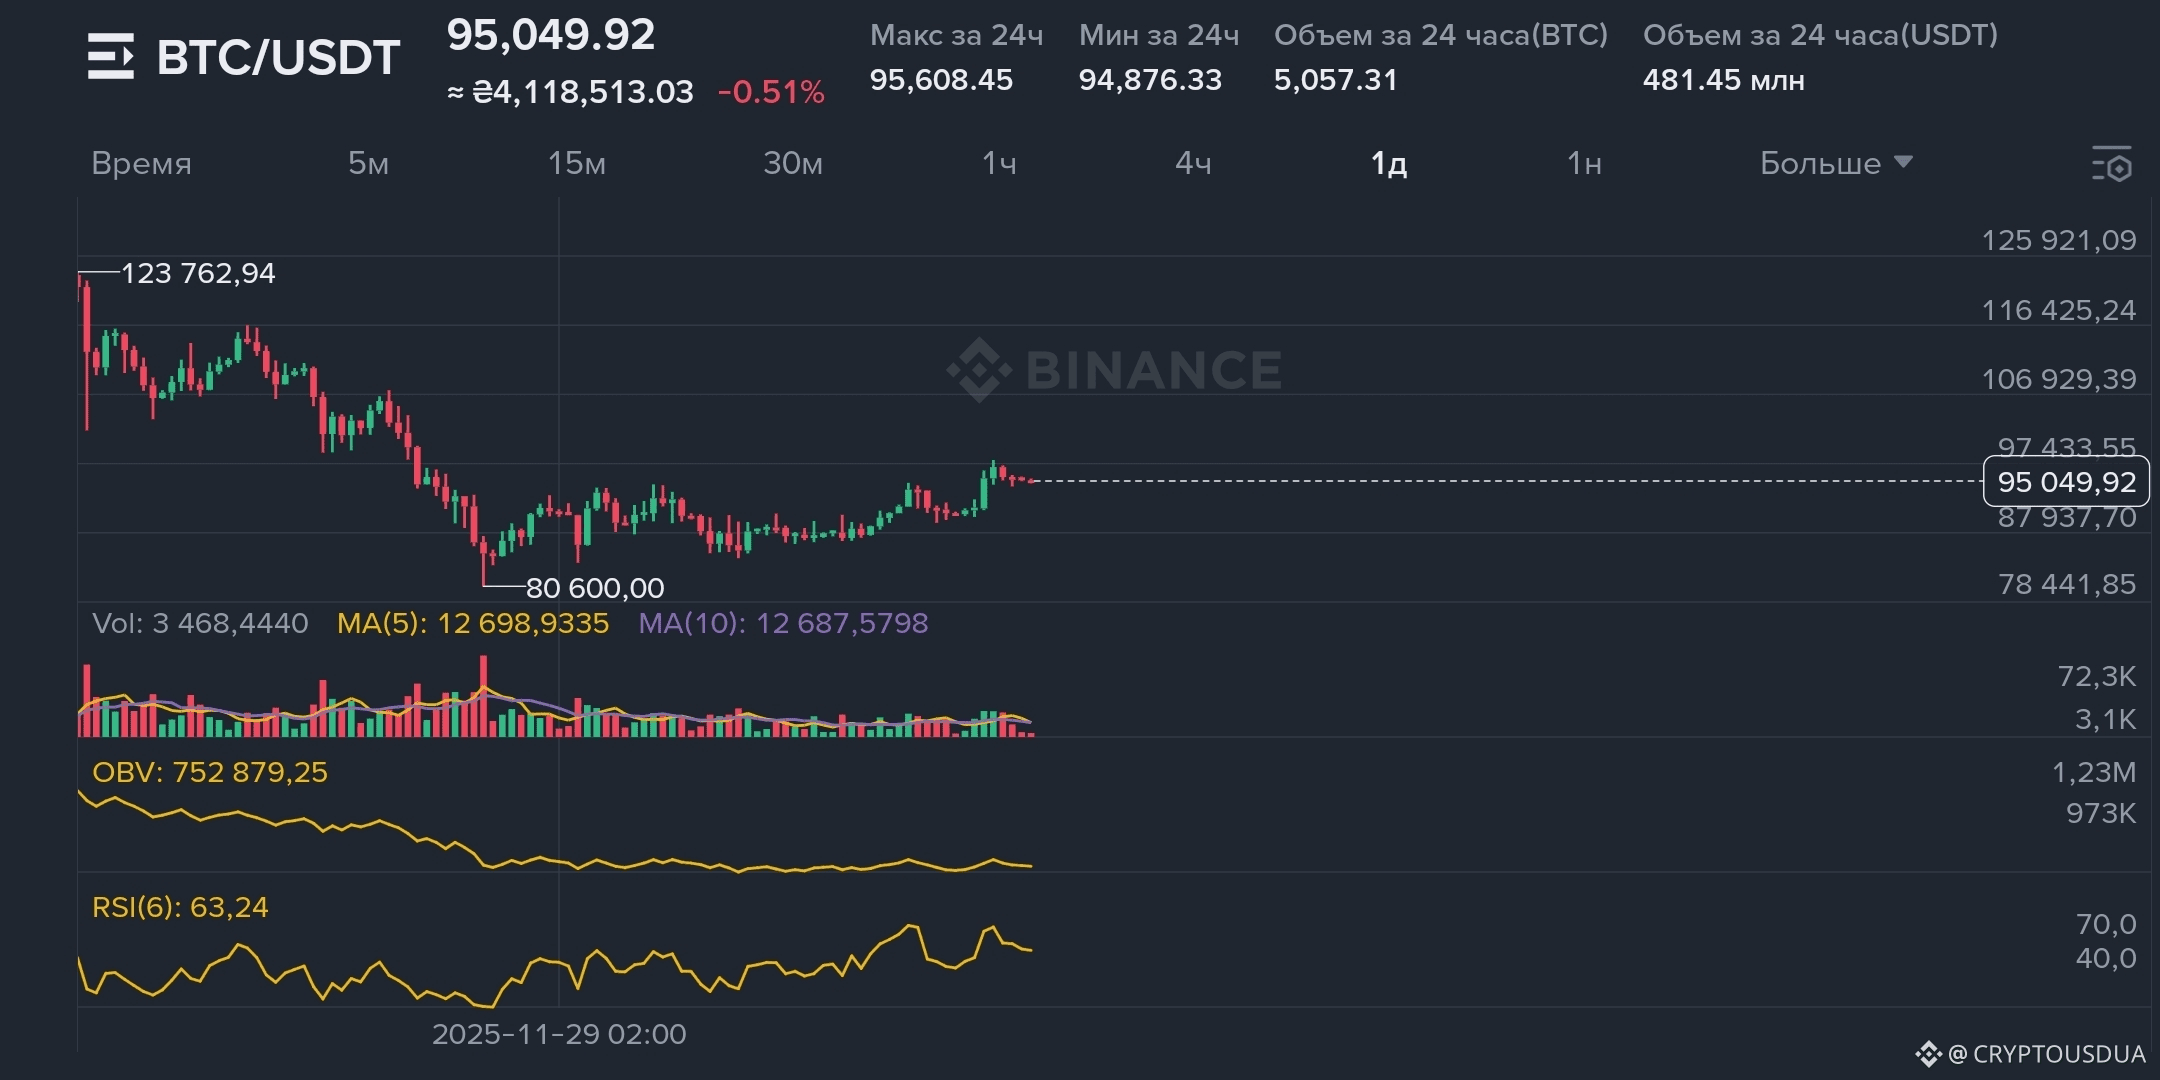Click the BTC/USDT pair title
This screenshot has height=1080, width=2160.
[278, 57]
